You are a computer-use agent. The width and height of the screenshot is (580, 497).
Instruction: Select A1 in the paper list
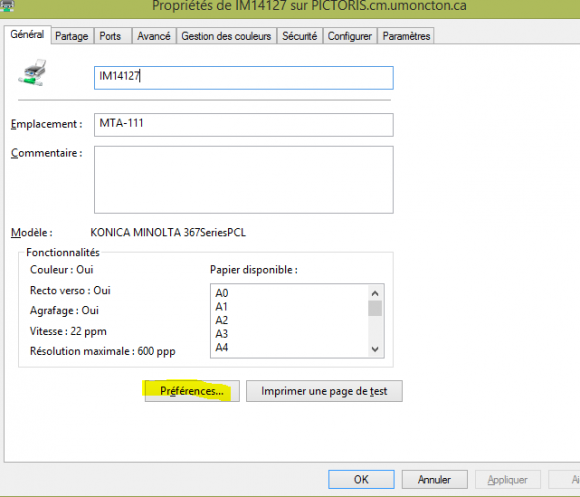point(221,307)
